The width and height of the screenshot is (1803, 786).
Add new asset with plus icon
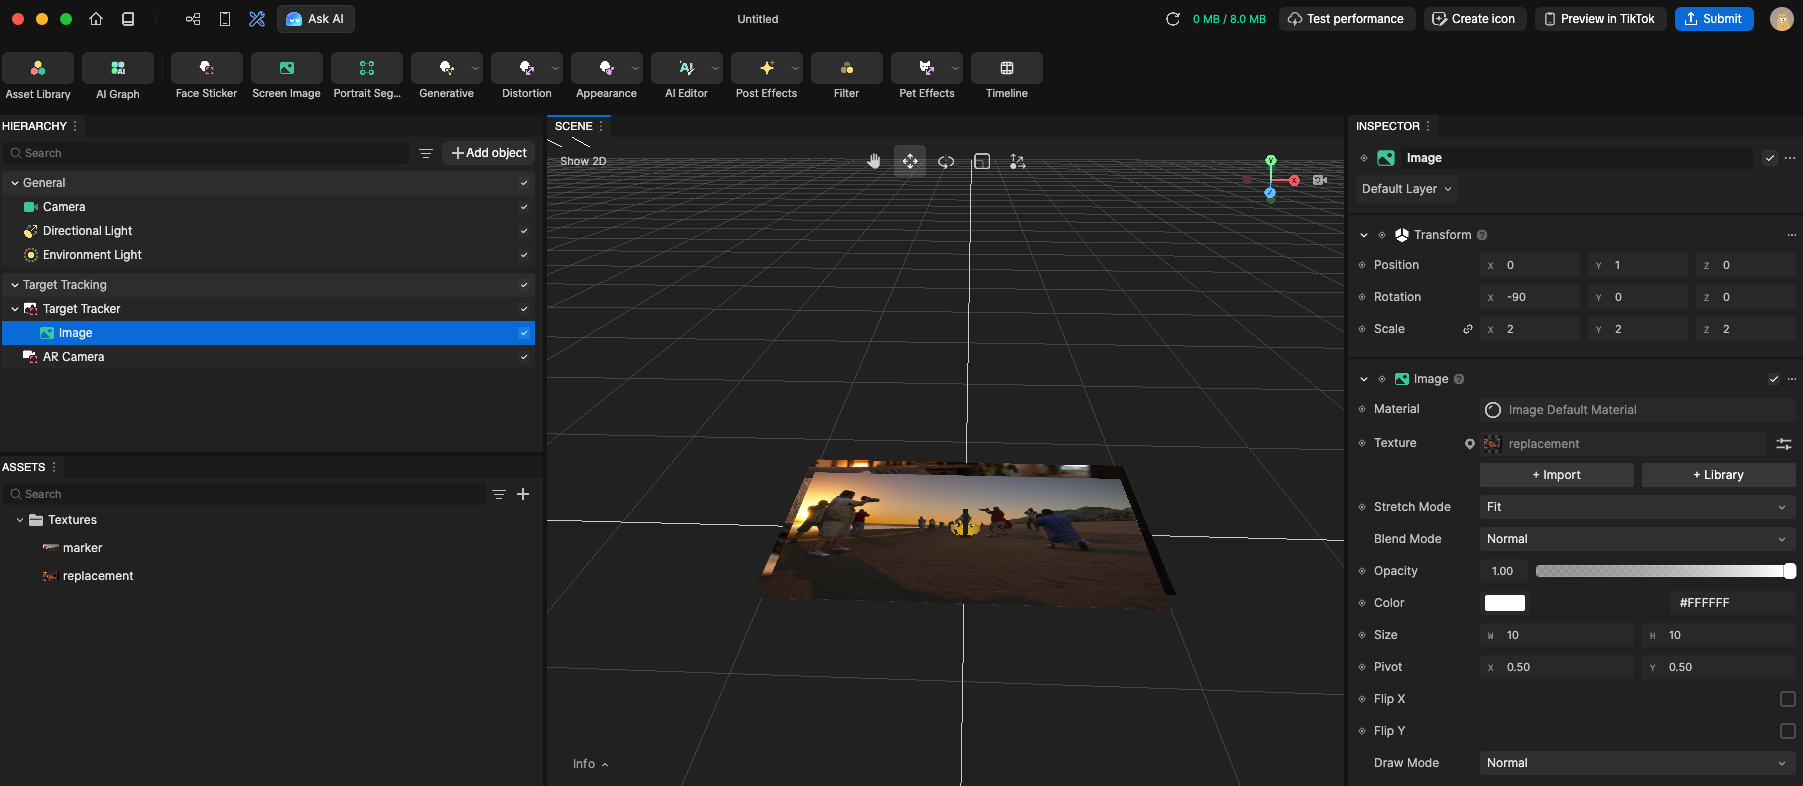click(x=523, y=494)
